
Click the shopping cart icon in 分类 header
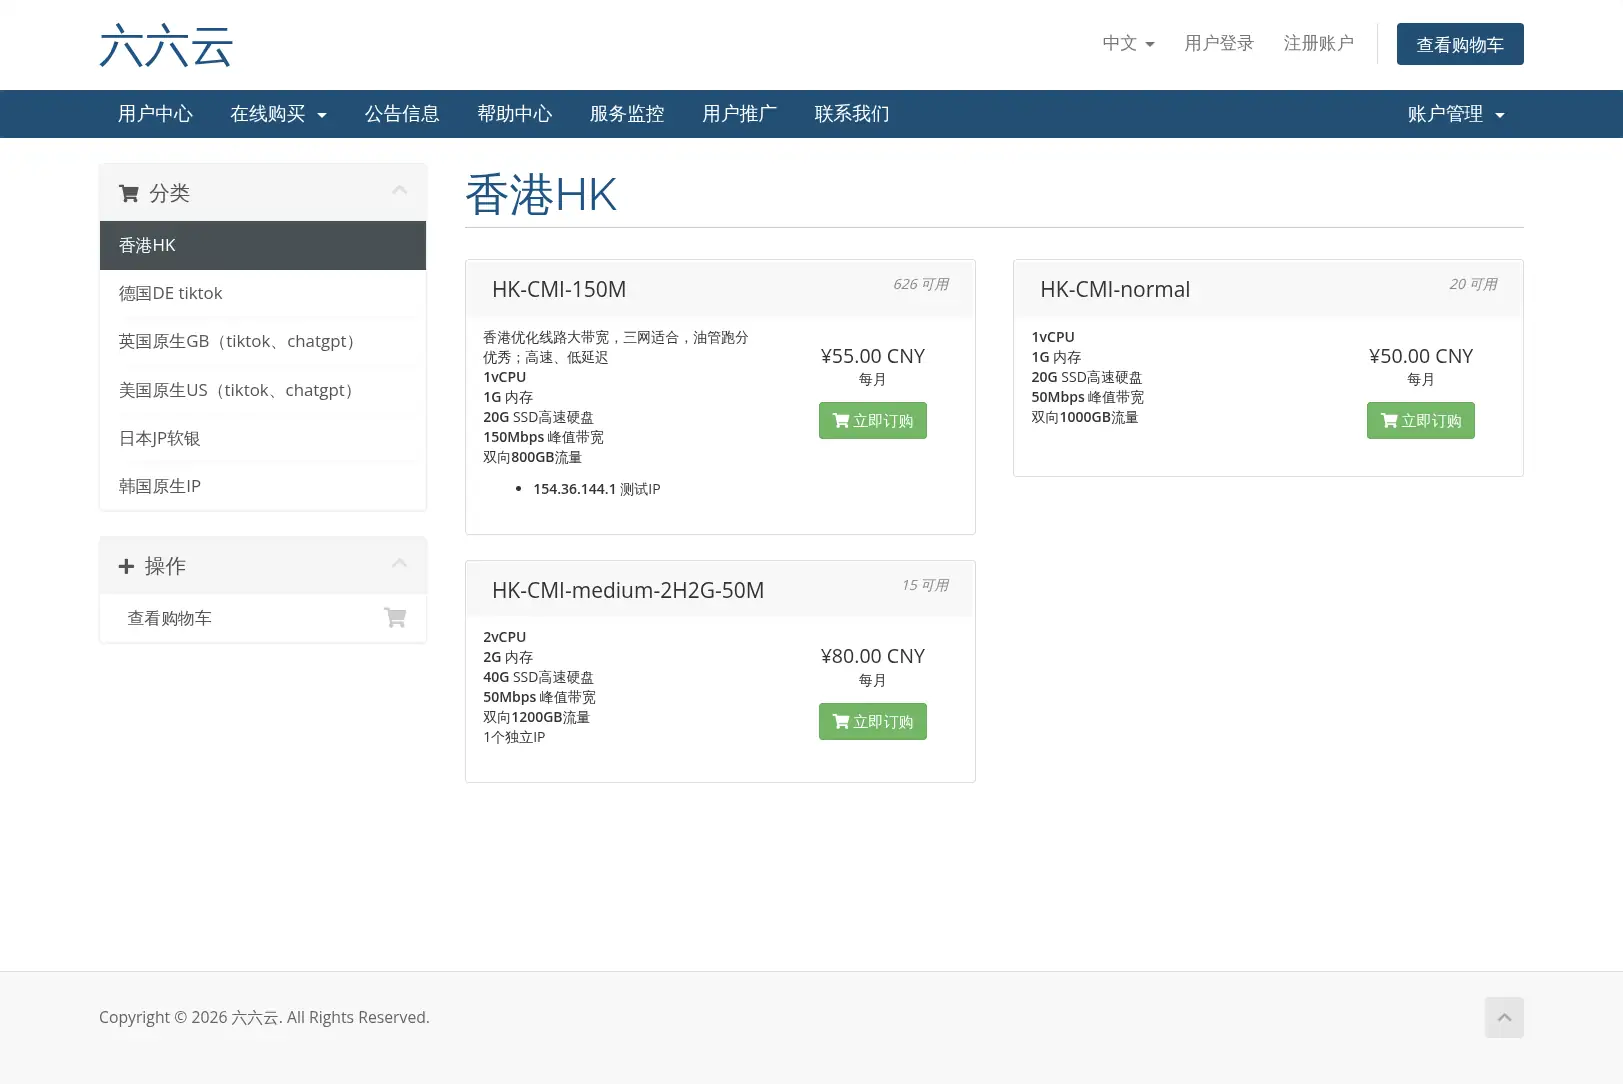(x=129, y=193)
